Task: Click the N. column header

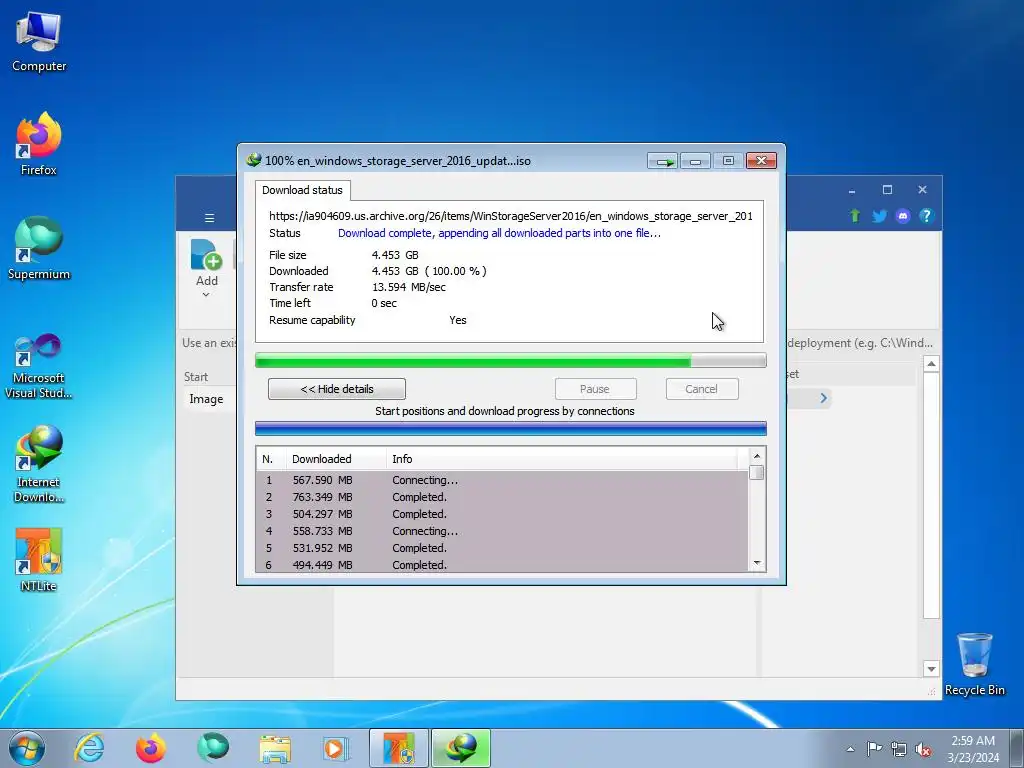Action: (271, 459)
